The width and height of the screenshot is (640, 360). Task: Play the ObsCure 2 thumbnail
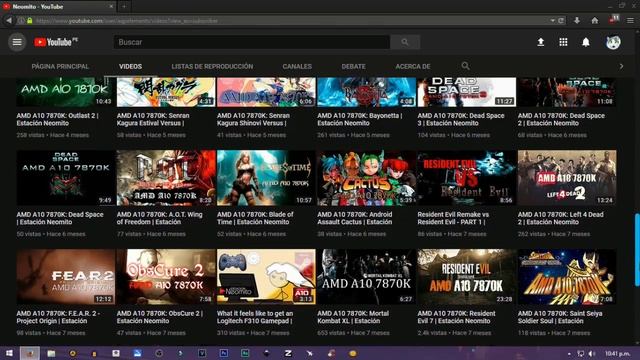pos(166,277)
